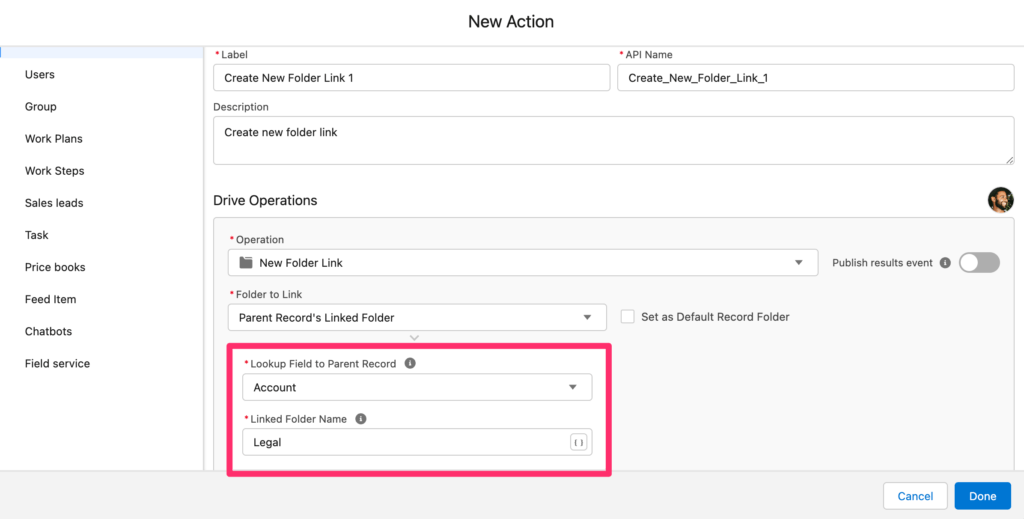Click the Cancel button
This screenshot has width=1024, height=519.
coord(915,496)
